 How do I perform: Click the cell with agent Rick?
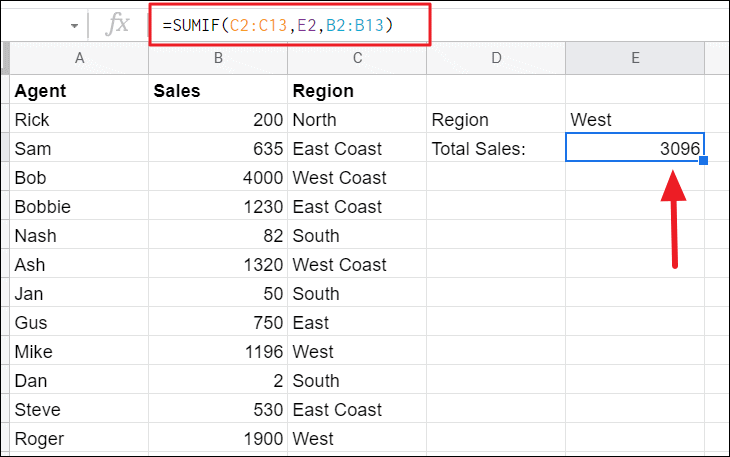(79, 120)
